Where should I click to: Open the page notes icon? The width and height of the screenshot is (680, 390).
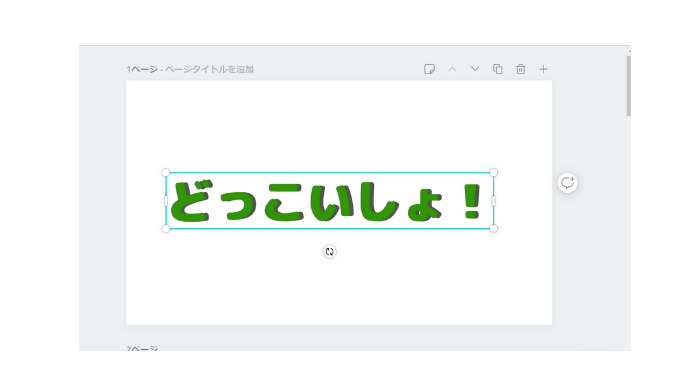point(429,69)
